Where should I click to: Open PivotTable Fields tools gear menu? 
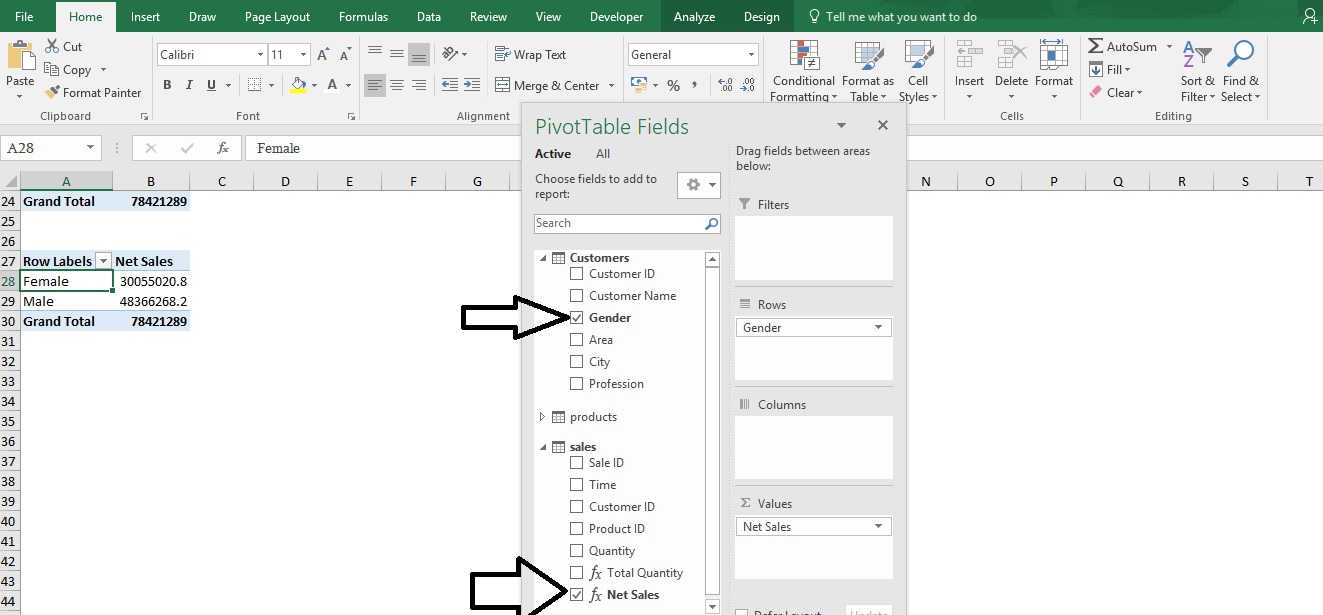coord(698,186)
